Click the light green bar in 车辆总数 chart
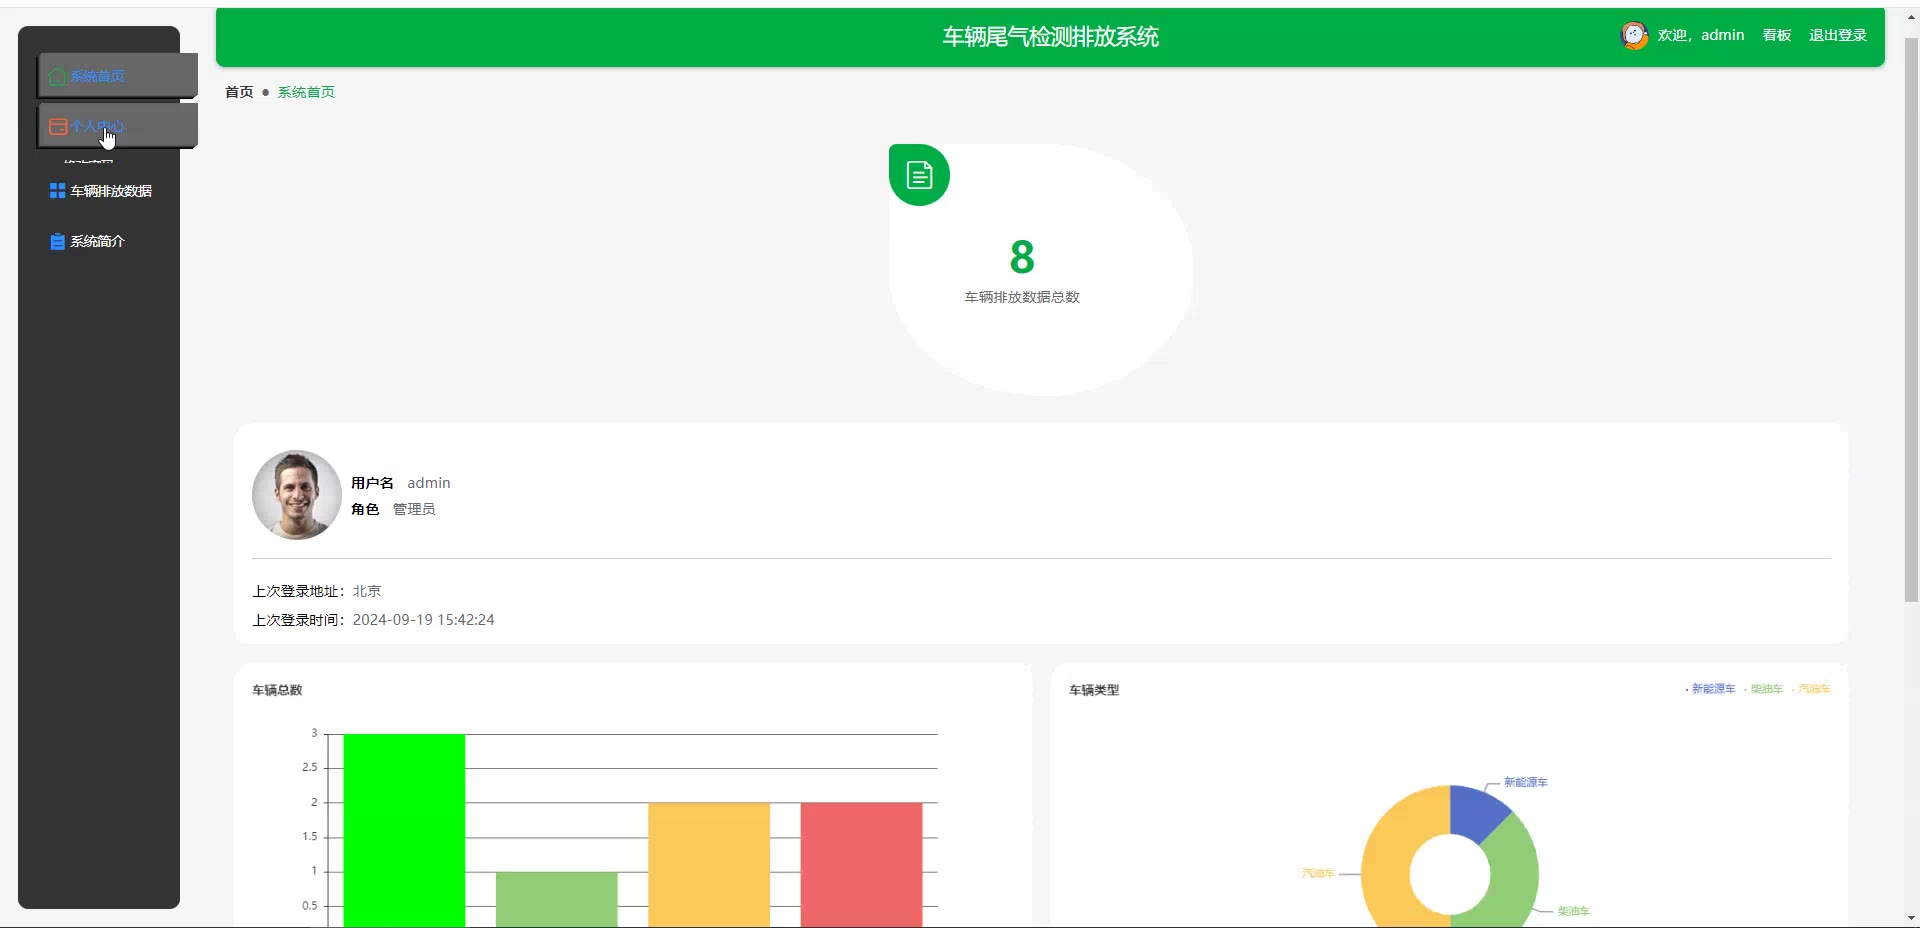The image size is (1920, 928). click(x=557, y=900)
